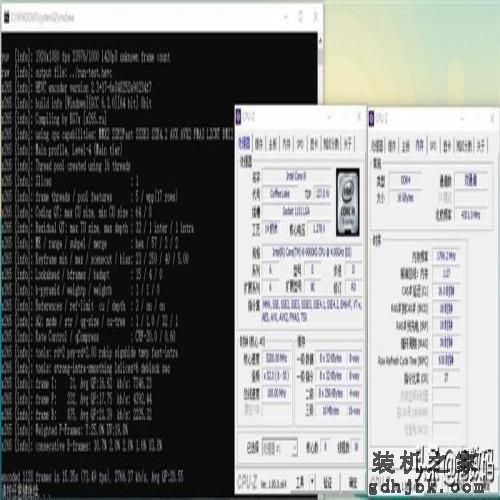Open 关于 tab in CPU-Z processor window
500x500 pixels.
pyautogui.click(x=348, y=144)
